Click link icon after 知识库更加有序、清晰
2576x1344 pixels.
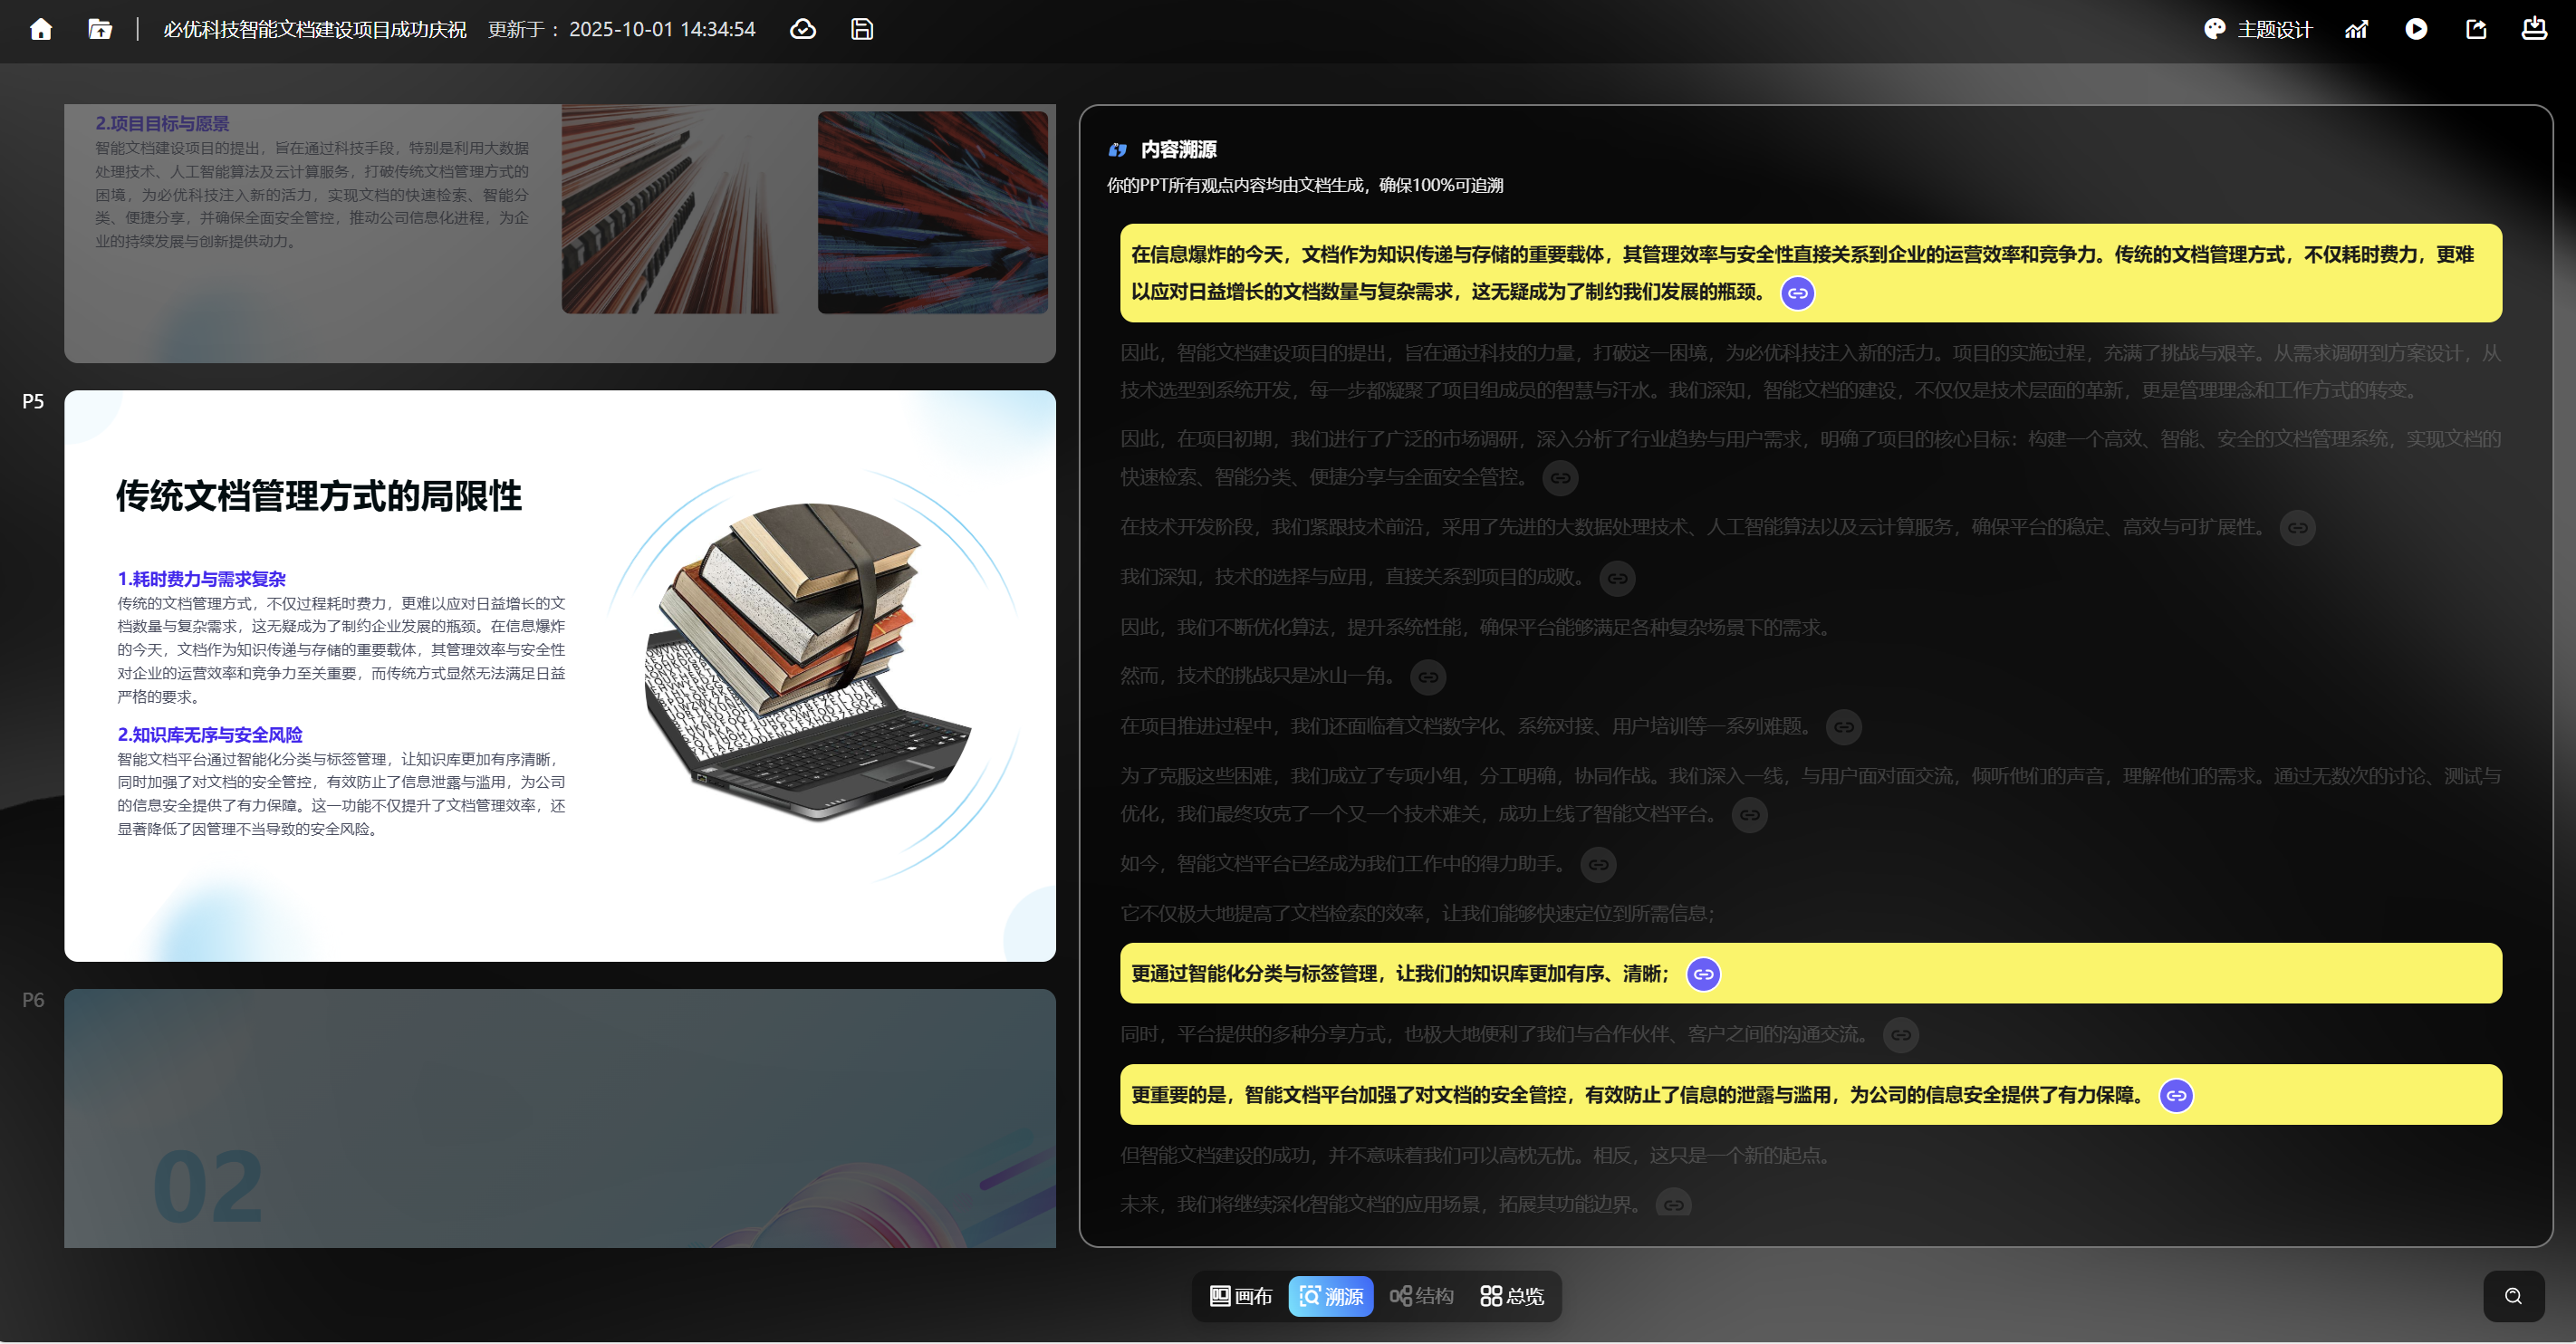click(1703, 974)
